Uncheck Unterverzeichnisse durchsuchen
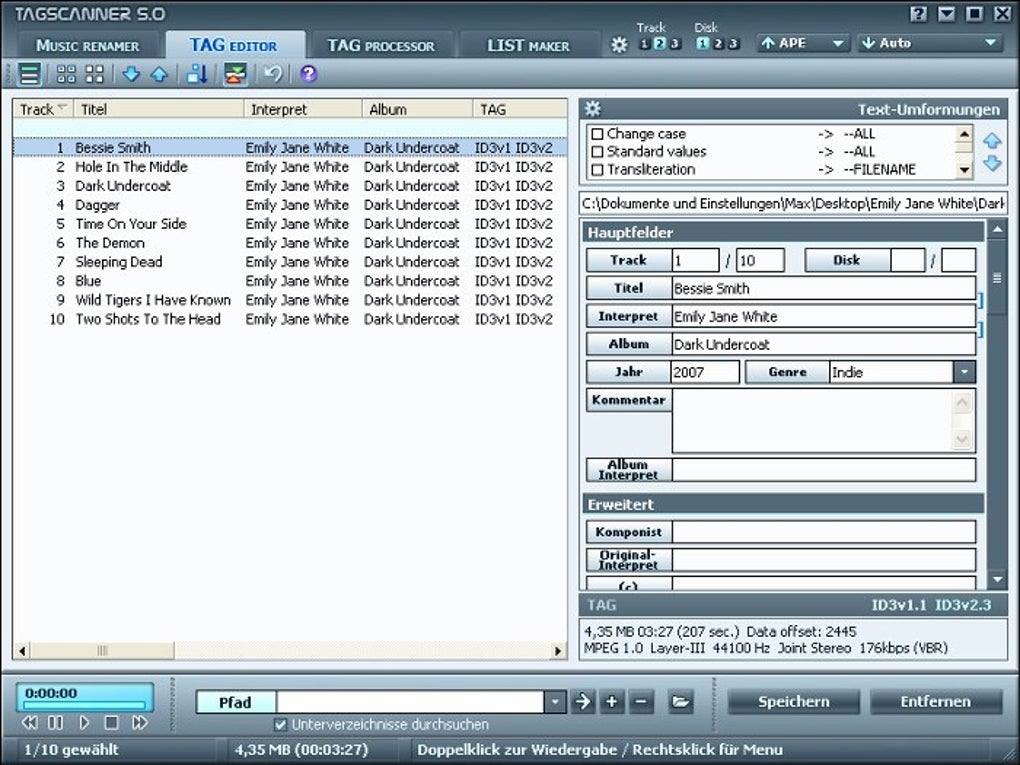 coord(281,724)
